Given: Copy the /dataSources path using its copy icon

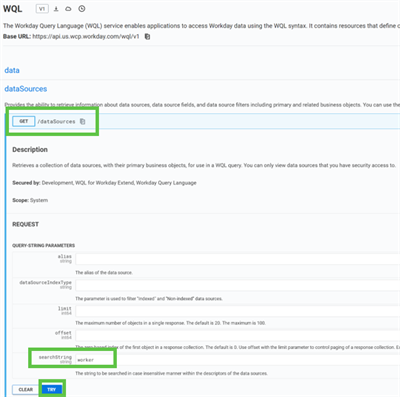Looking at the screenshot, I should tap(82, 122).
